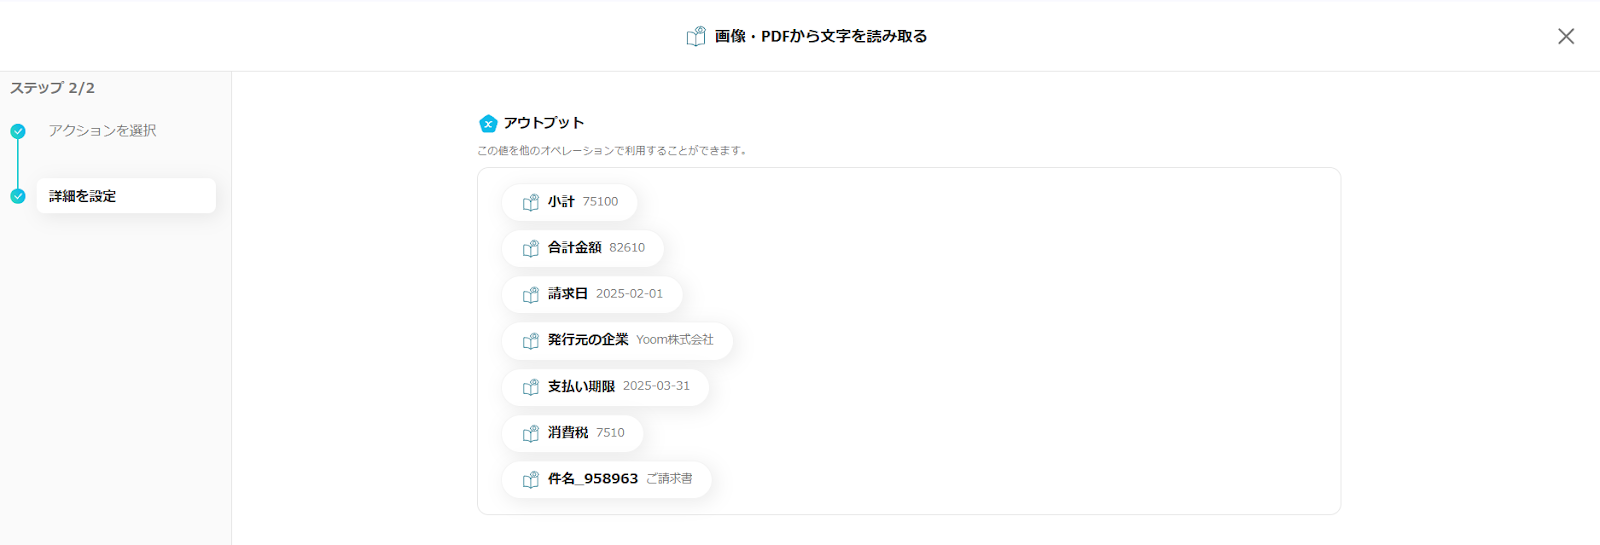Click the icon beside 件名_958963 output
1600x545 pixels.
531,480
